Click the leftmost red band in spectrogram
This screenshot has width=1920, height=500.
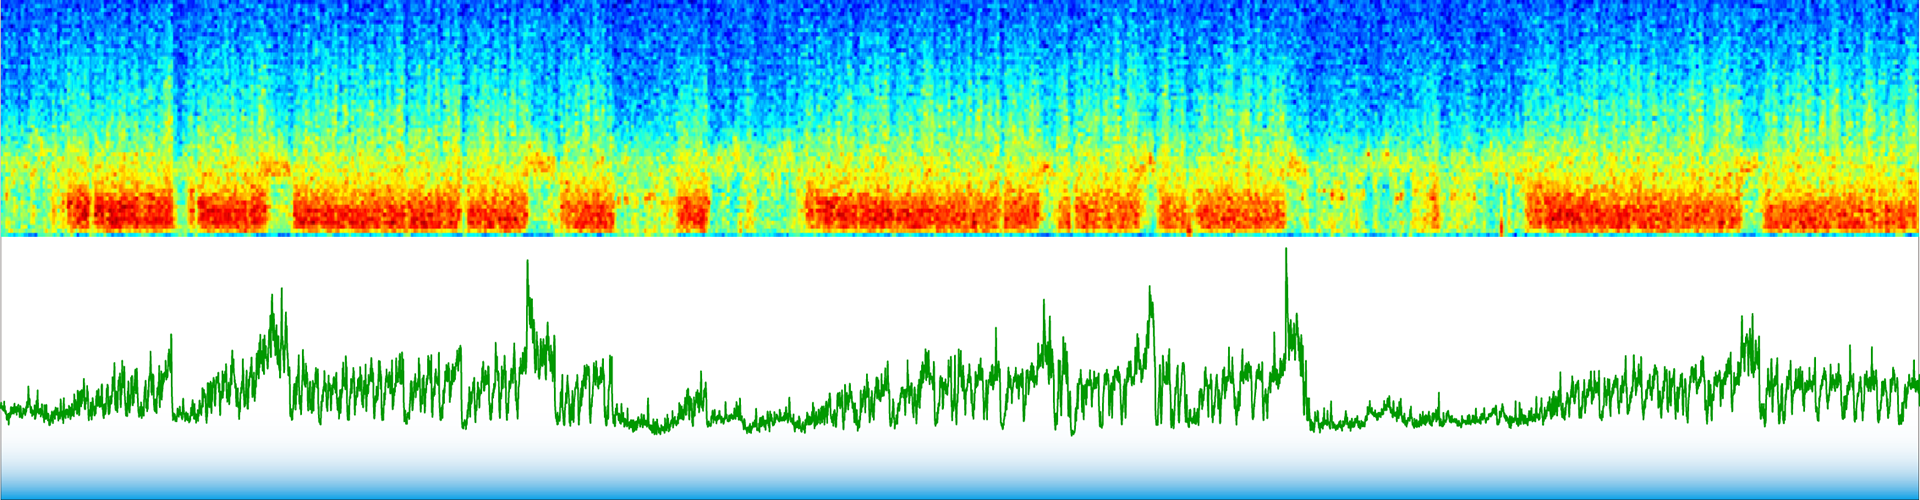(x=120, y=210)
